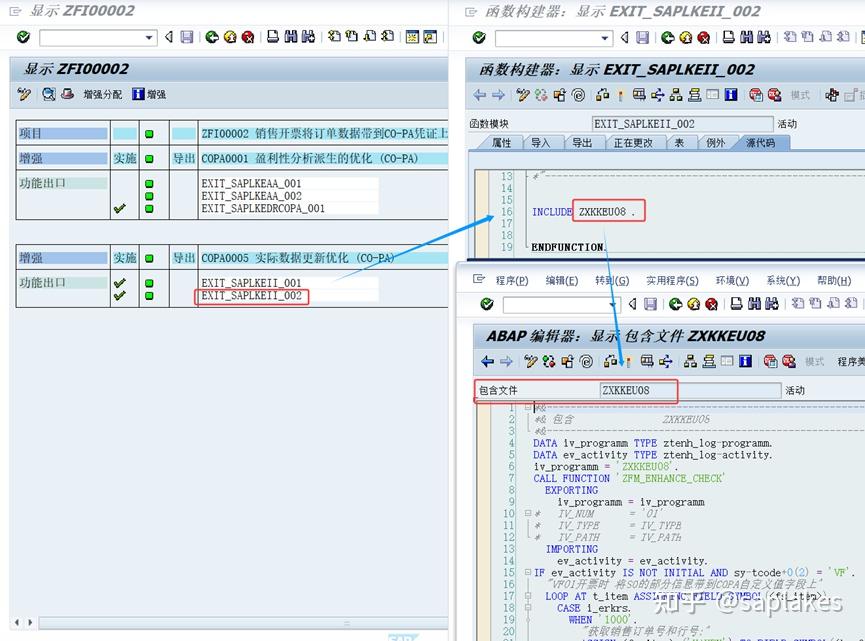
Task: Select the Back green arrow in Function Builder
Action: coord(668,39)
